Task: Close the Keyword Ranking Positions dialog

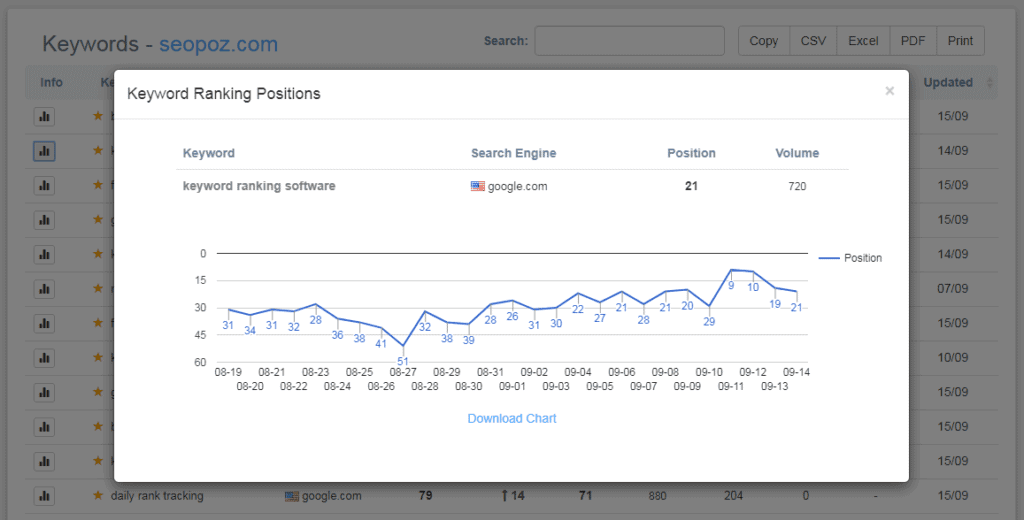Action: [x=889, y=91]
